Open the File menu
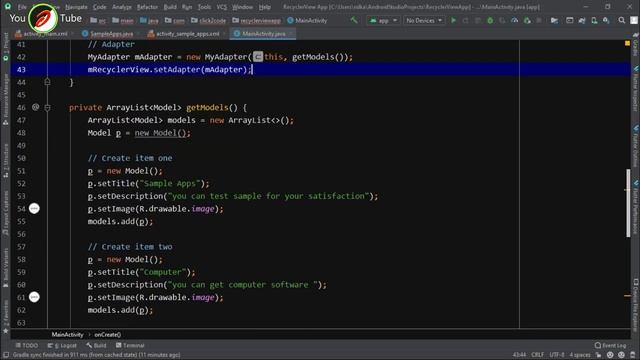The height and width of the screenshot is (360, 640). click(22, 7)
